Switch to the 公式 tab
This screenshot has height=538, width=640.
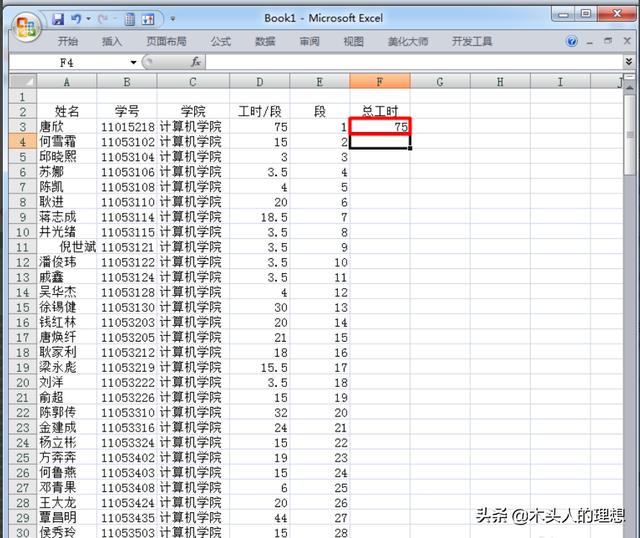tap(221, 41)
